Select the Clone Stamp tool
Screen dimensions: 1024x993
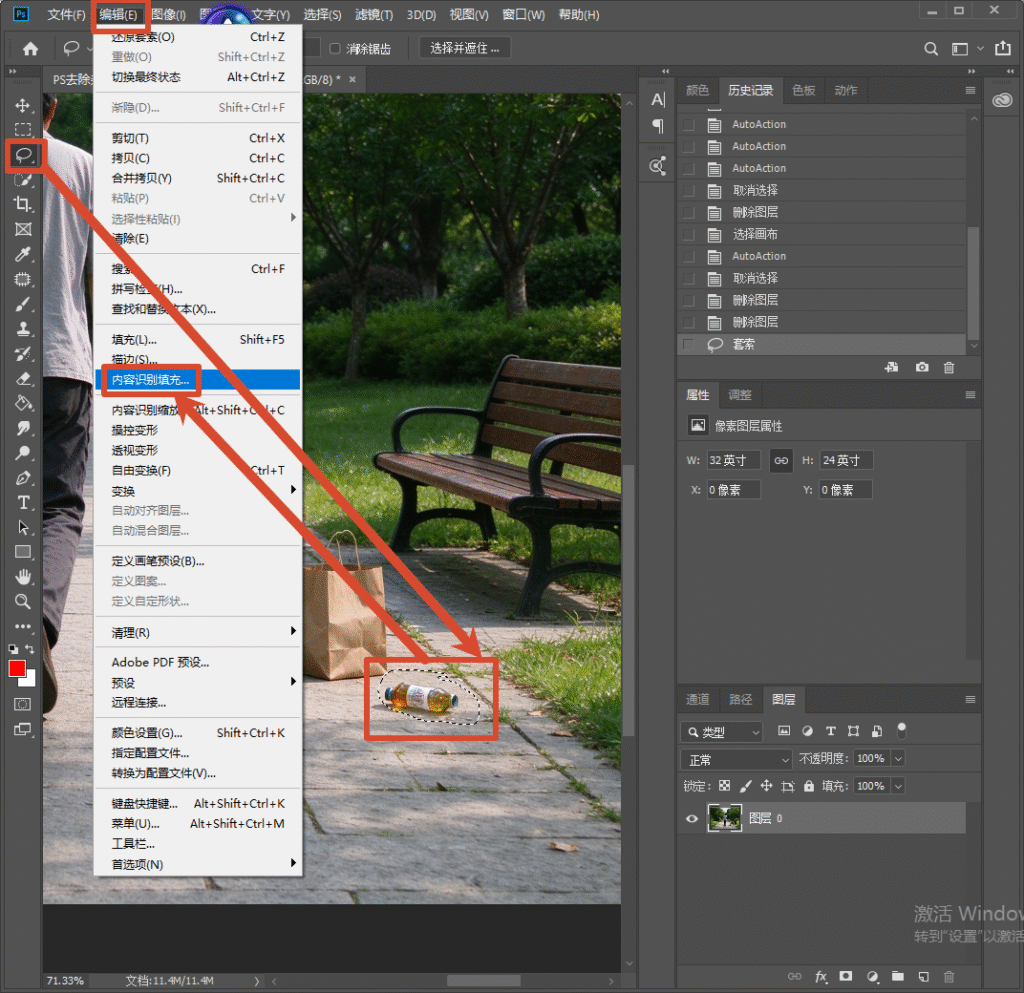[x=23, y=329]
